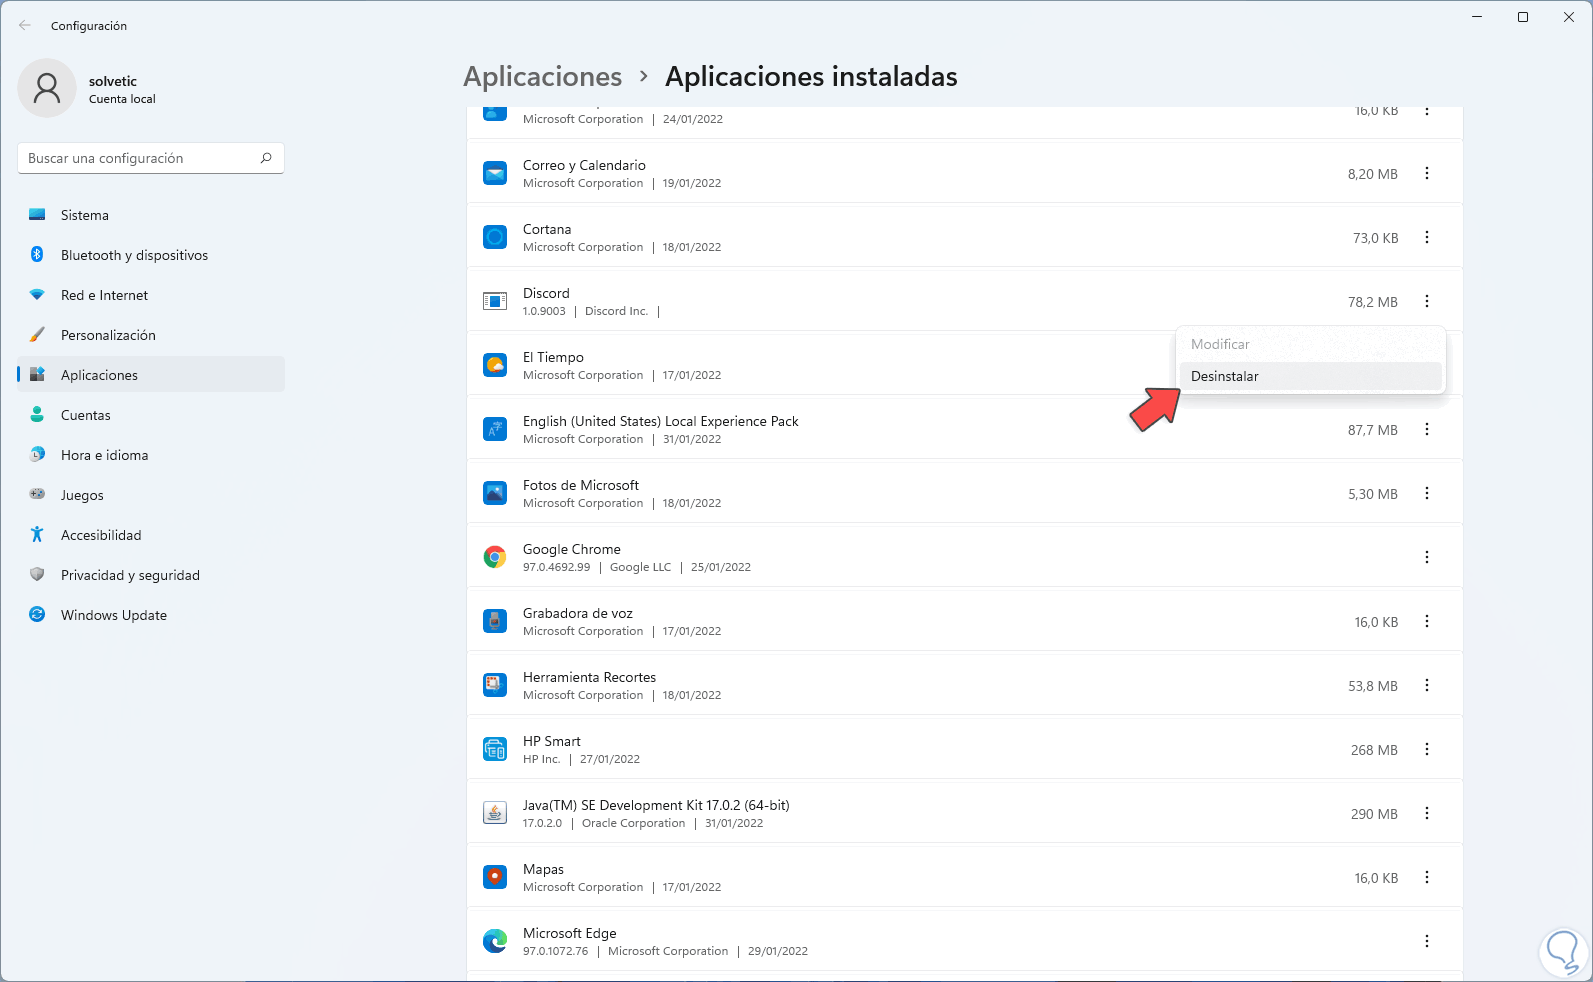Open options menu for Fotos de Microsoft
Image resolution: width=1593 pixels, height=982 pixels.
tap(1427, 494)
